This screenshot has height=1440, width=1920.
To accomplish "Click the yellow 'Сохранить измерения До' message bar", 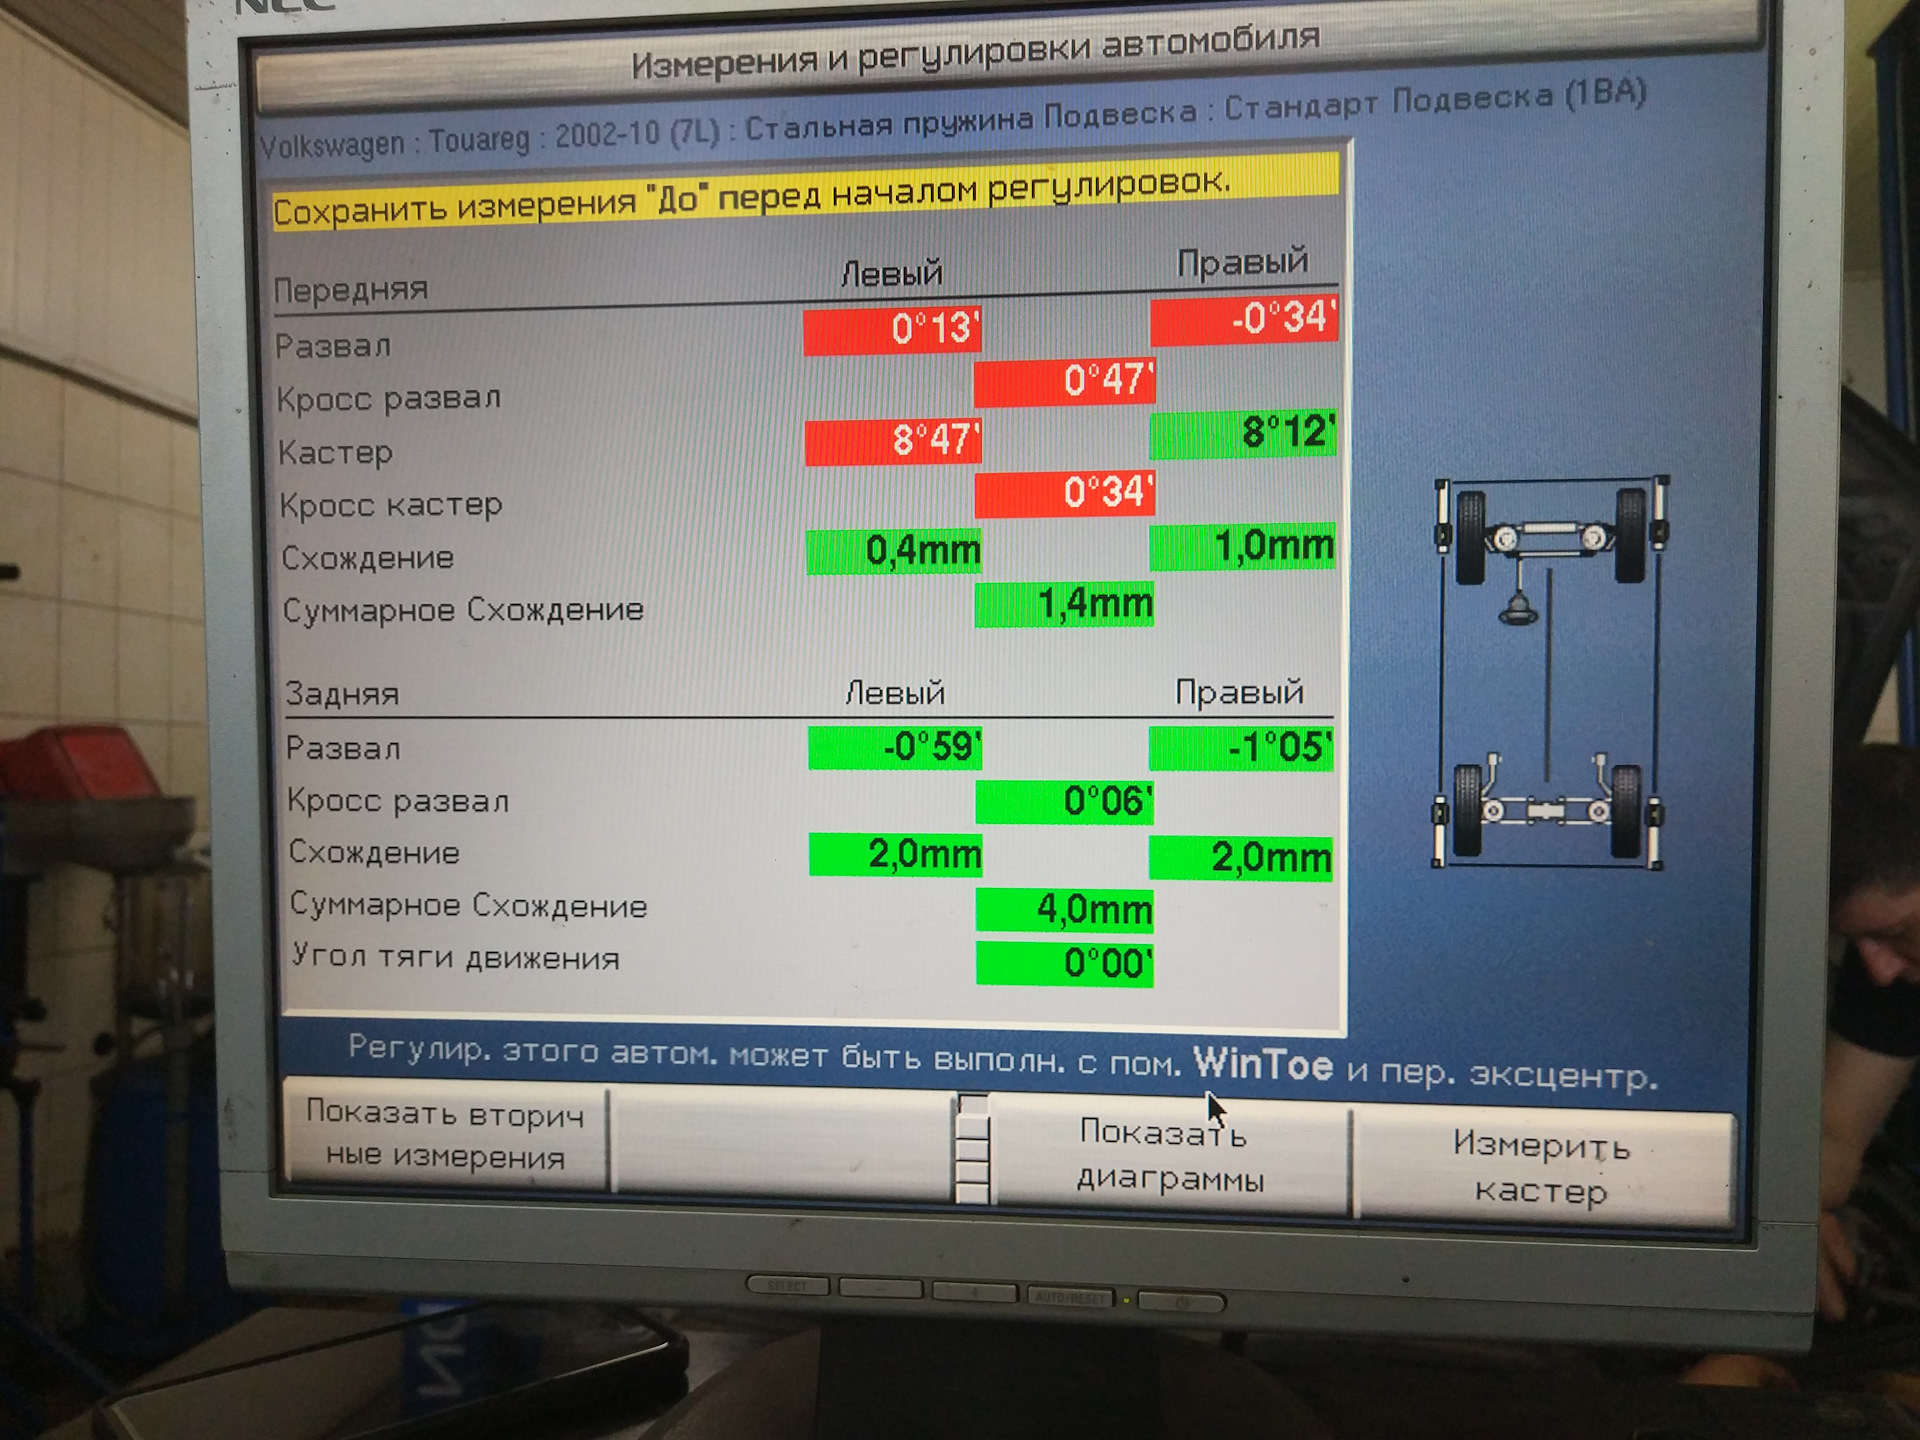I will [x=806, y=192].
